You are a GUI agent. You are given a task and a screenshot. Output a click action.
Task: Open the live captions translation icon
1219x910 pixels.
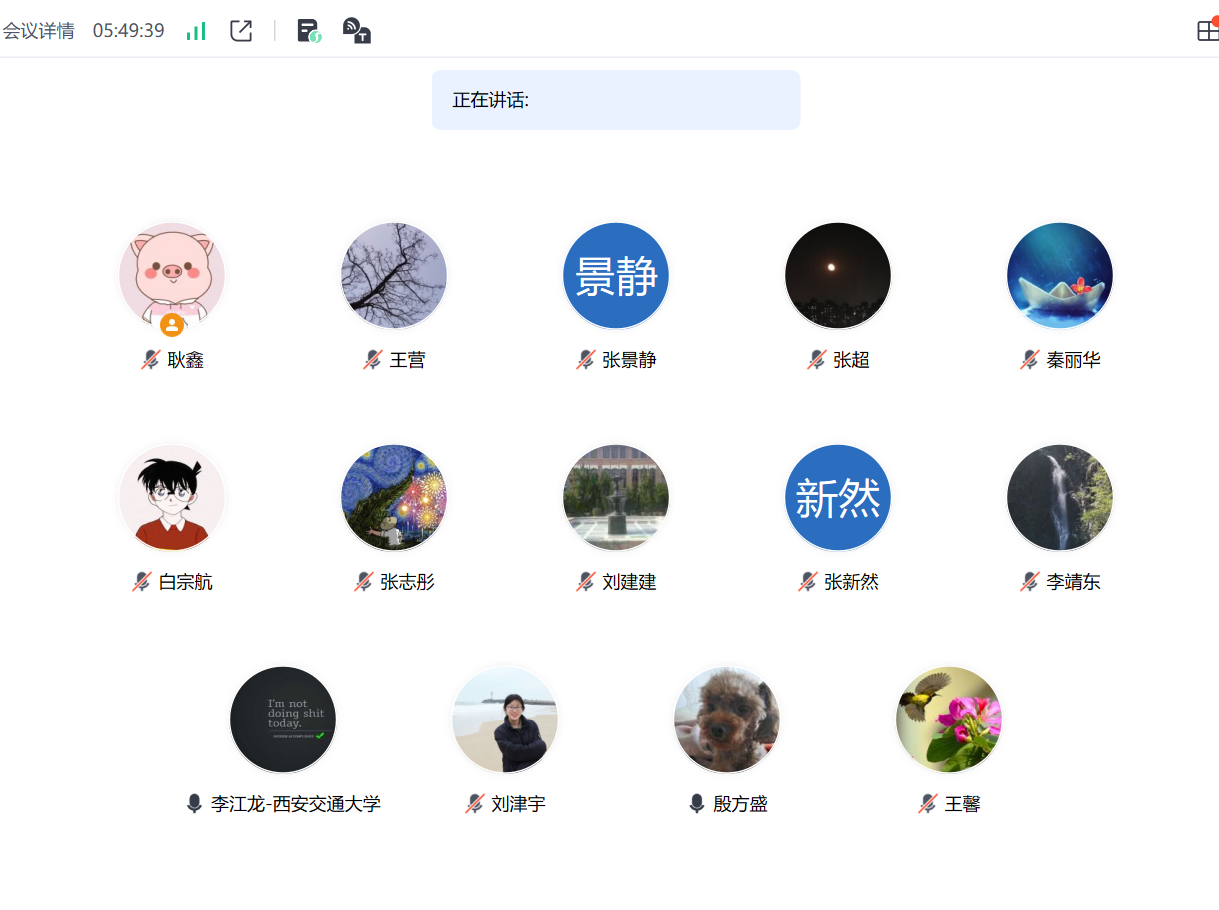click(356, 31)
